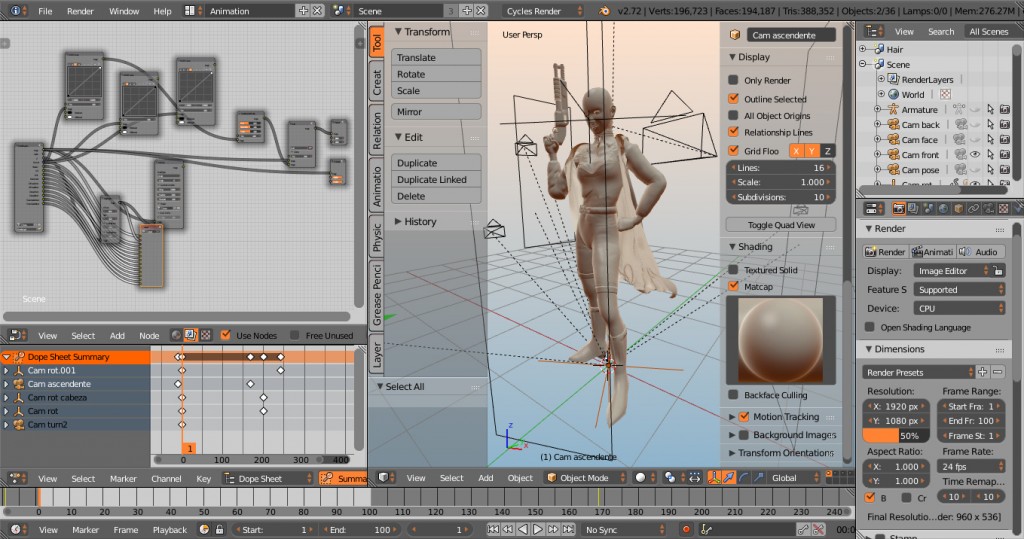Toggle the Relationship Lines checkbox

point(733,131)
